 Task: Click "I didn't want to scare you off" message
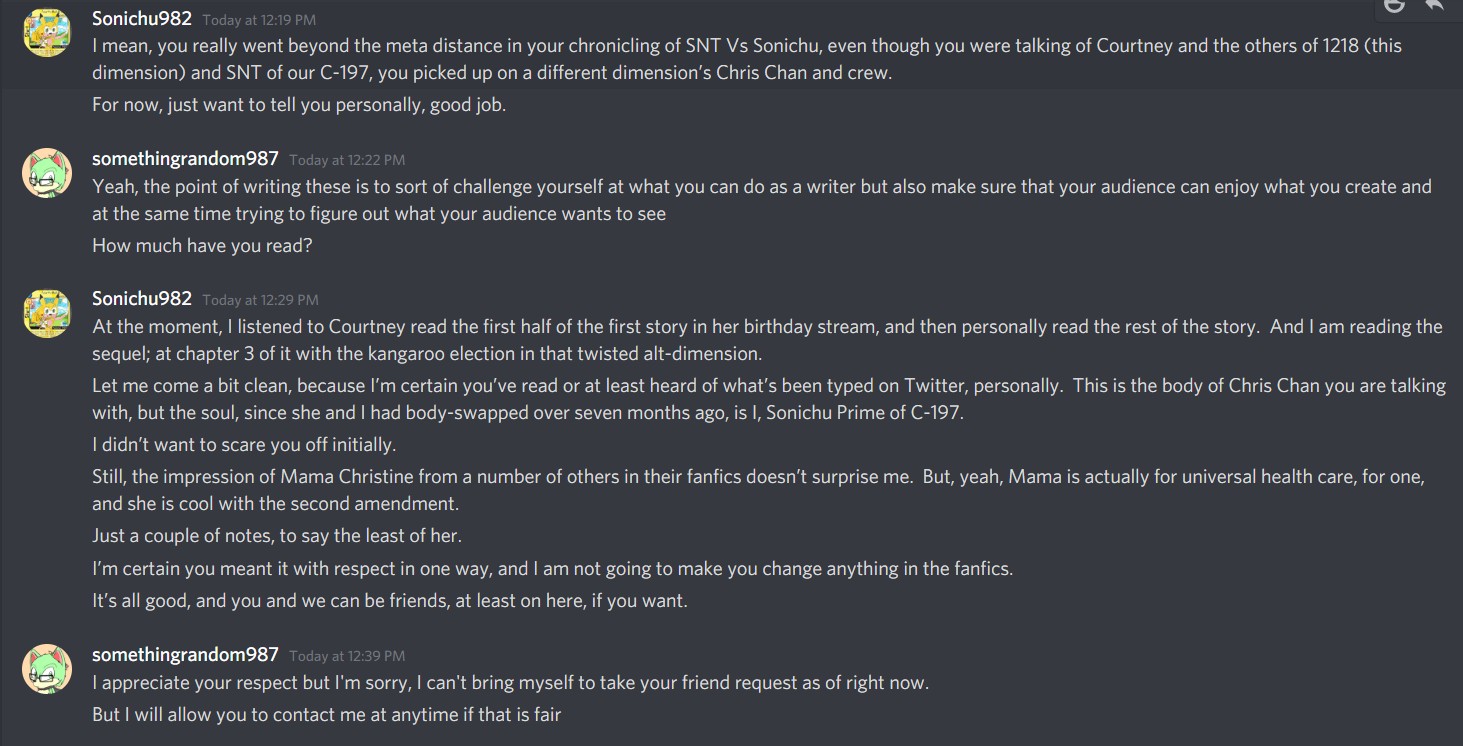(x=244, y=444)
